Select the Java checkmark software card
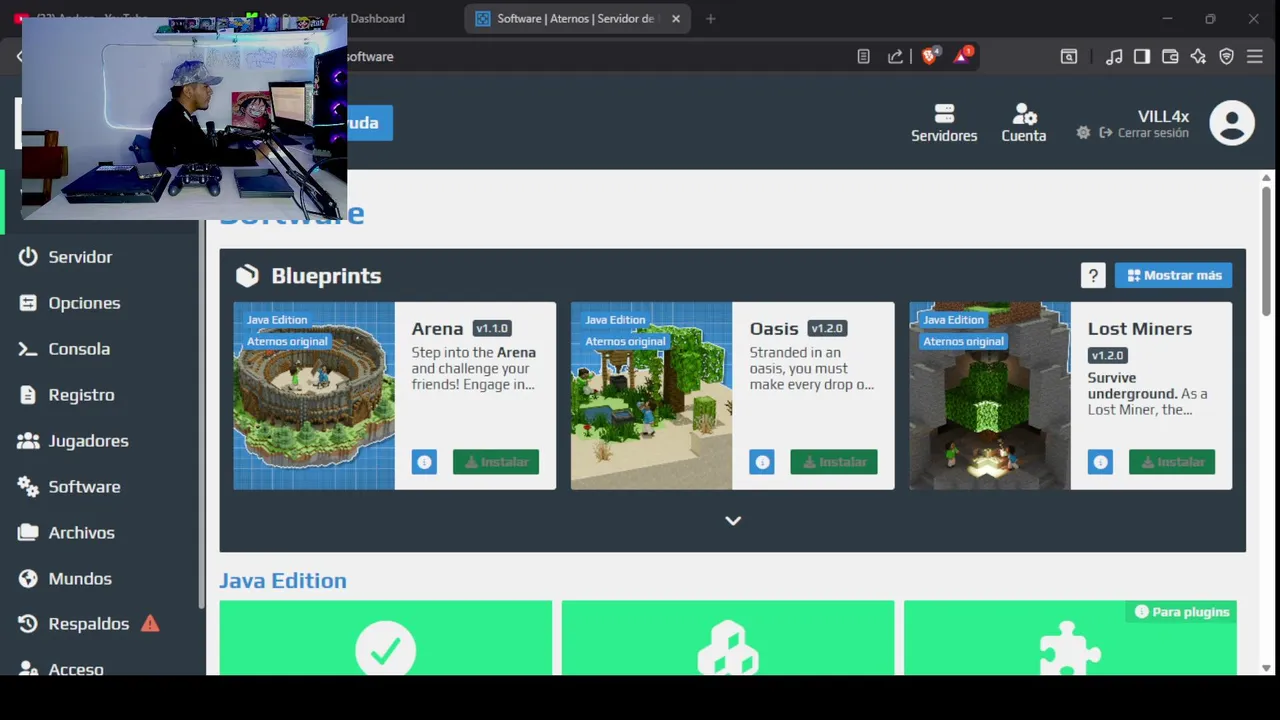This screenshot has width=1280, height=720. [386, 638]
